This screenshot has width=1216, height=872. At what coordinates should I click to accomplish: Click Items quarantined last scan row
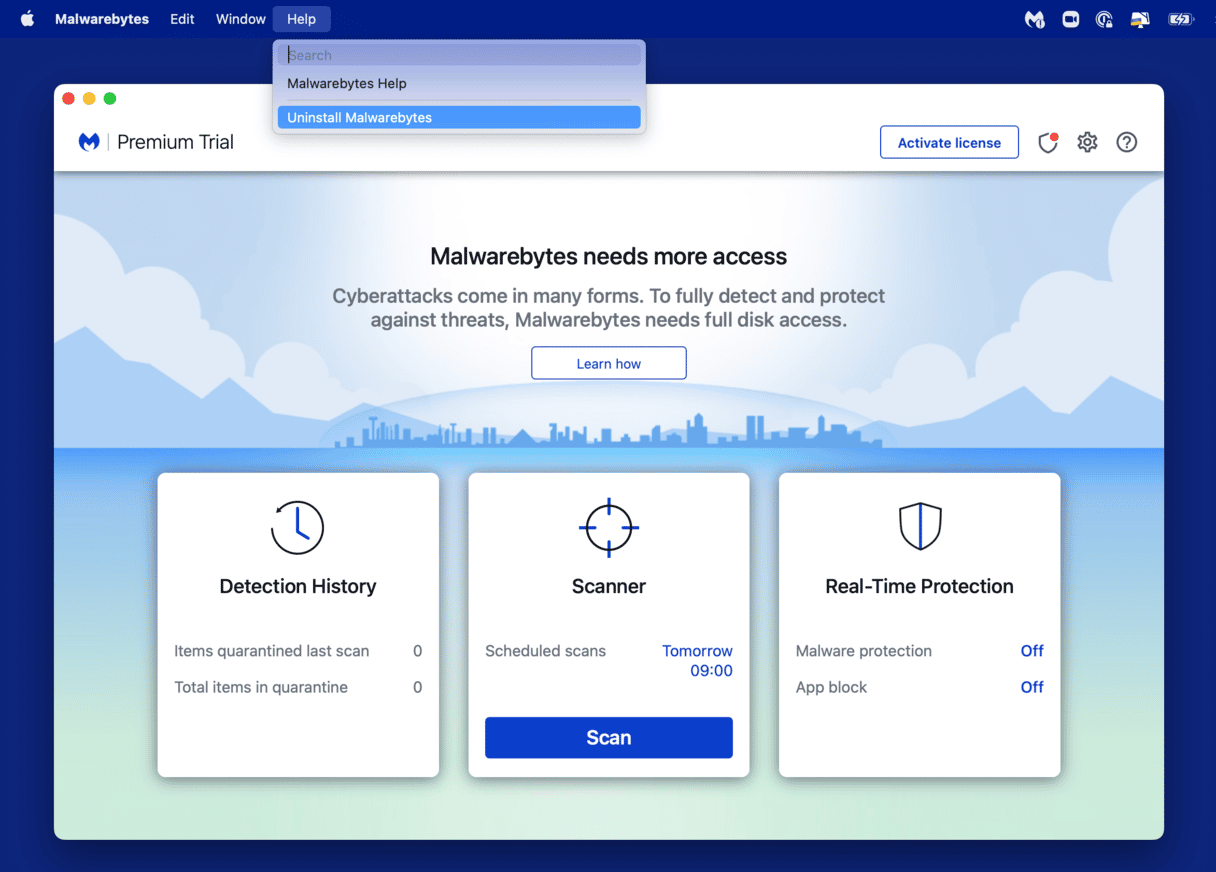(298, 651)
